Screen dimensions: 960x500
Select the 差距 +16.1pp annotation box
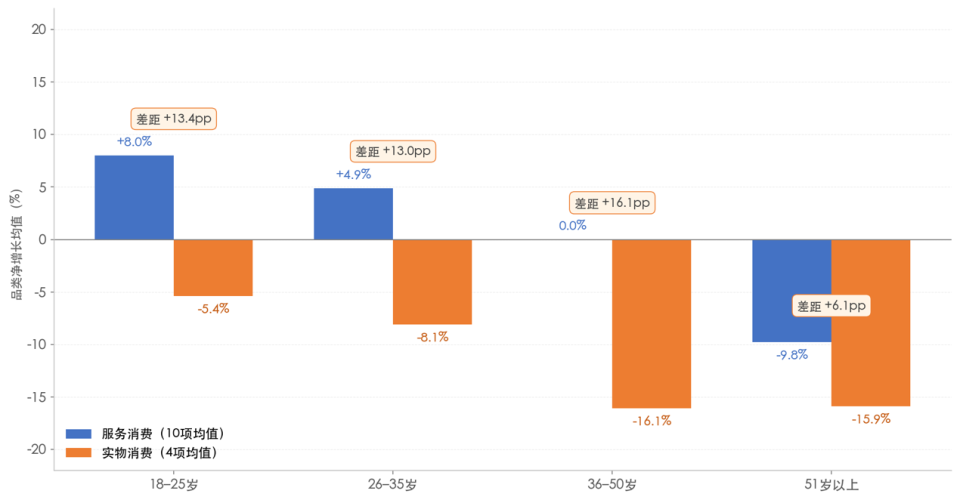pos(612,203)
